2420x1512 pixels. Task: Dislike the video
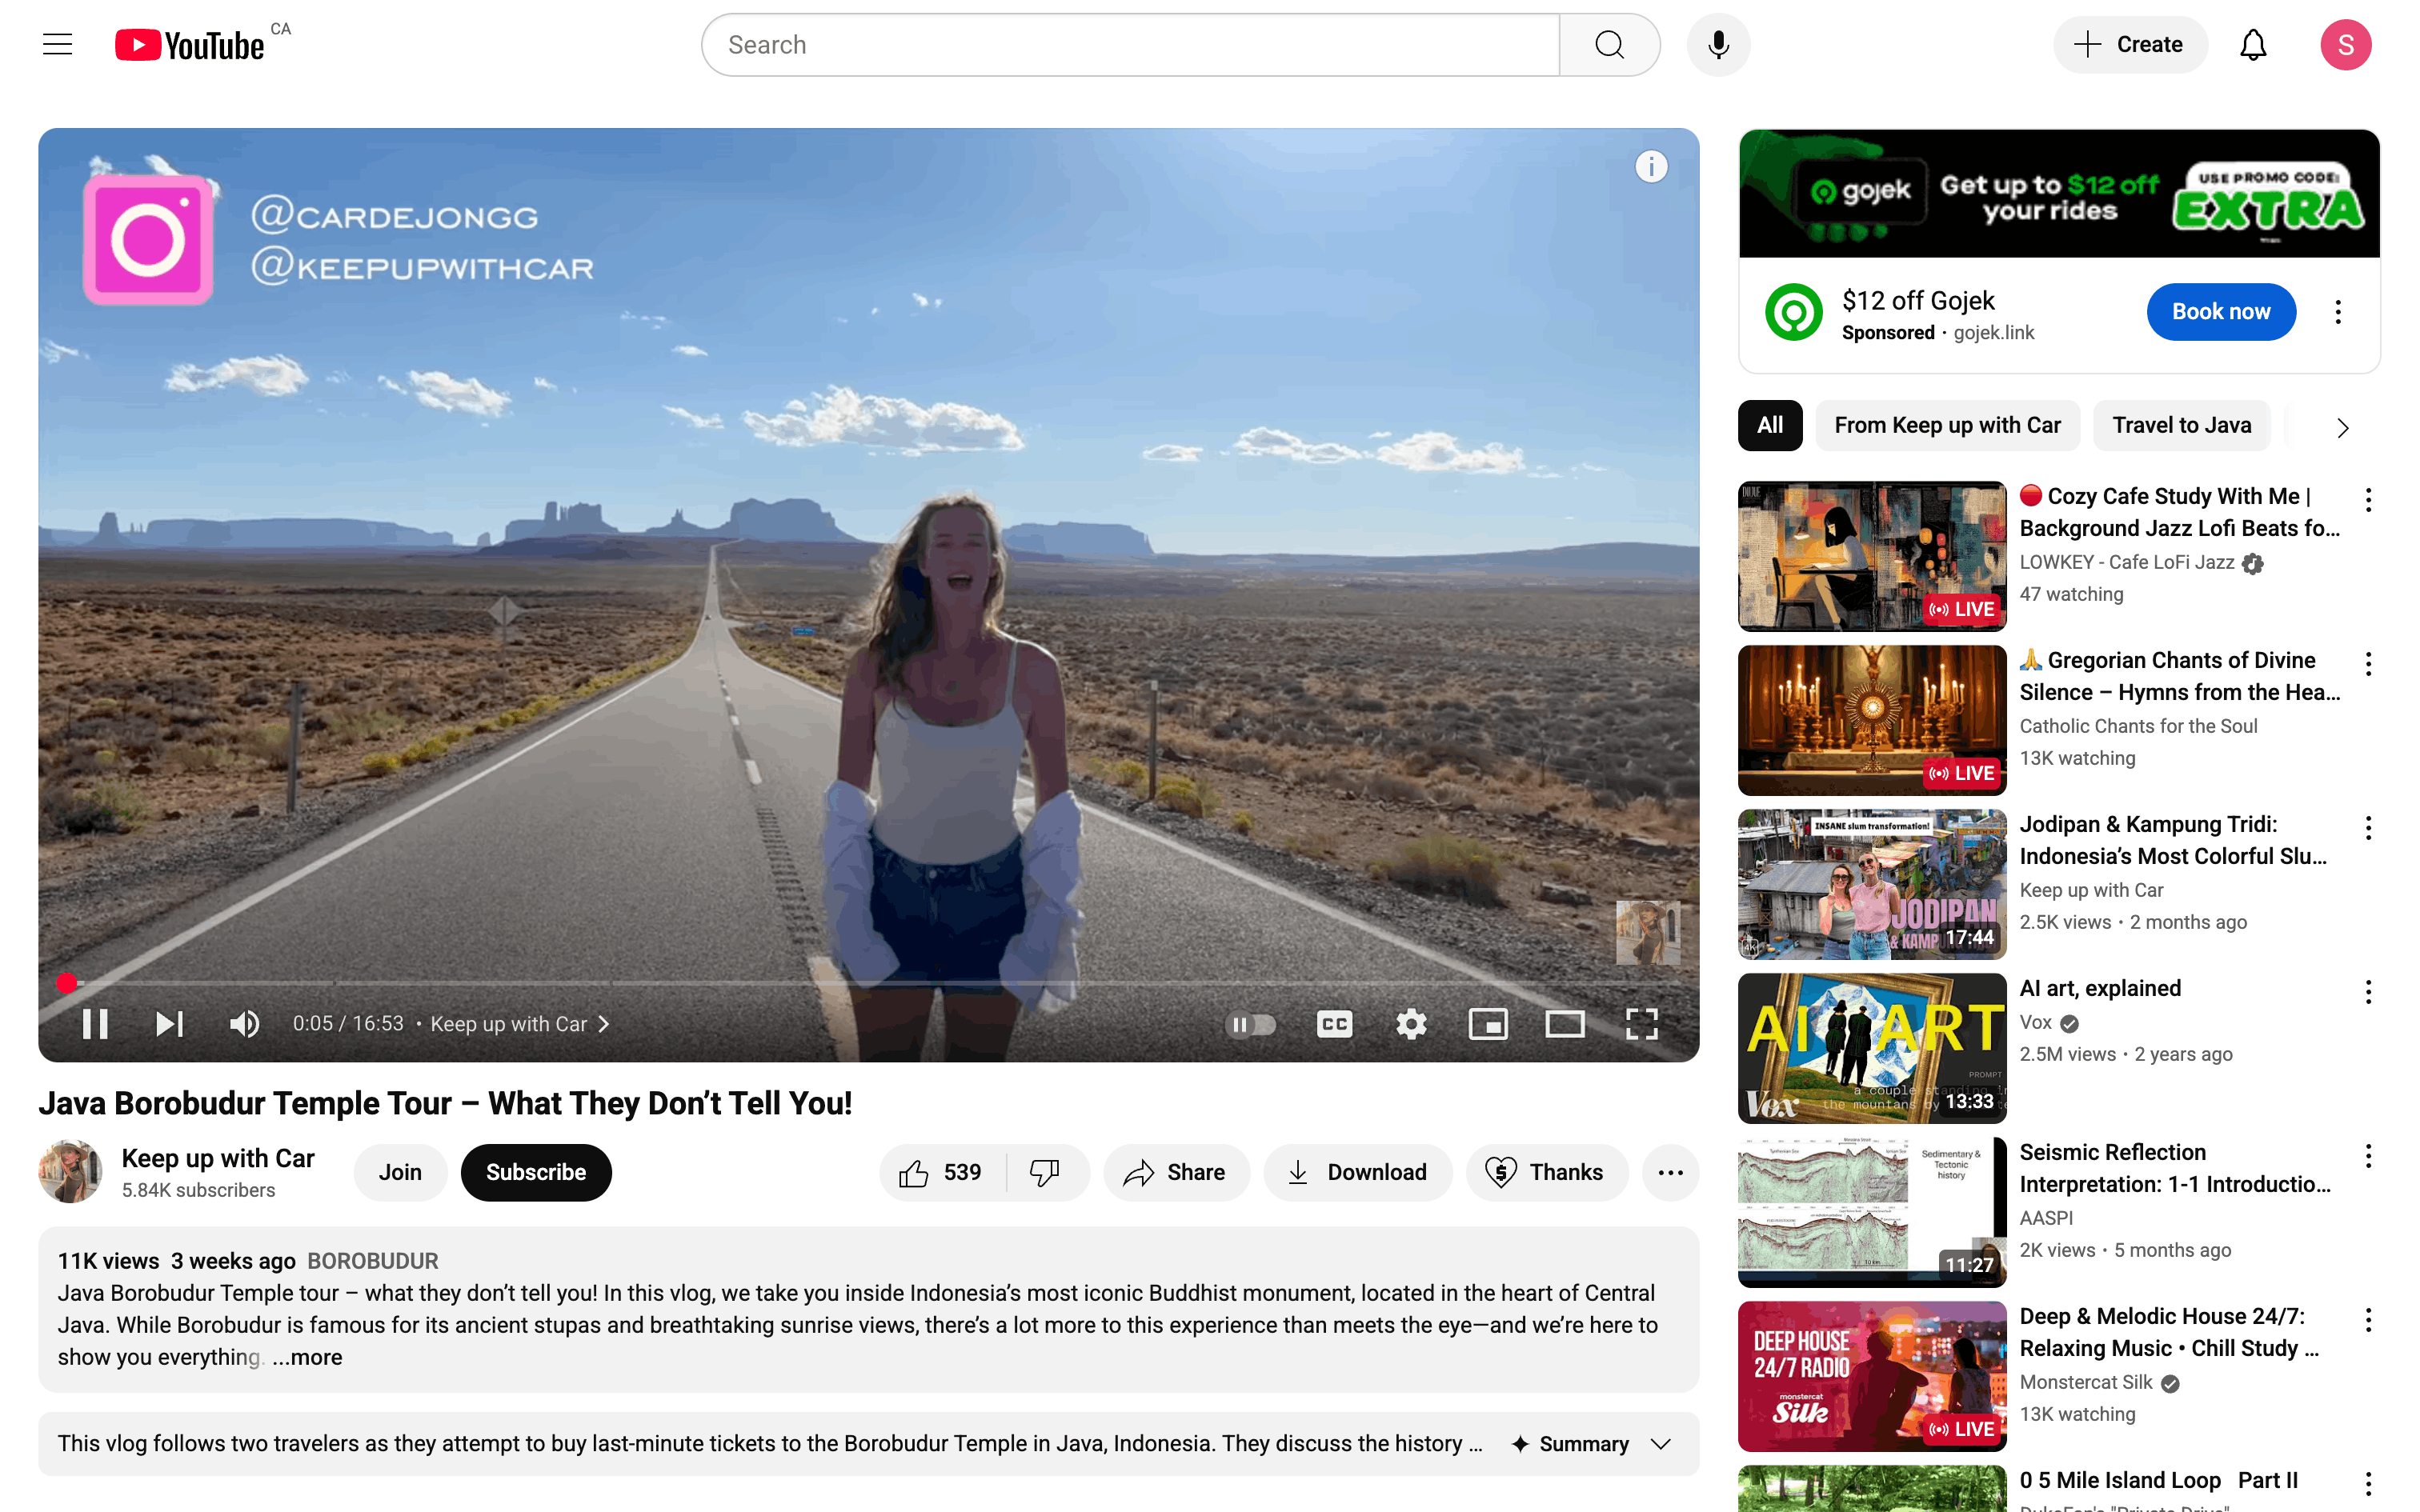(x=1044, y=1172)
